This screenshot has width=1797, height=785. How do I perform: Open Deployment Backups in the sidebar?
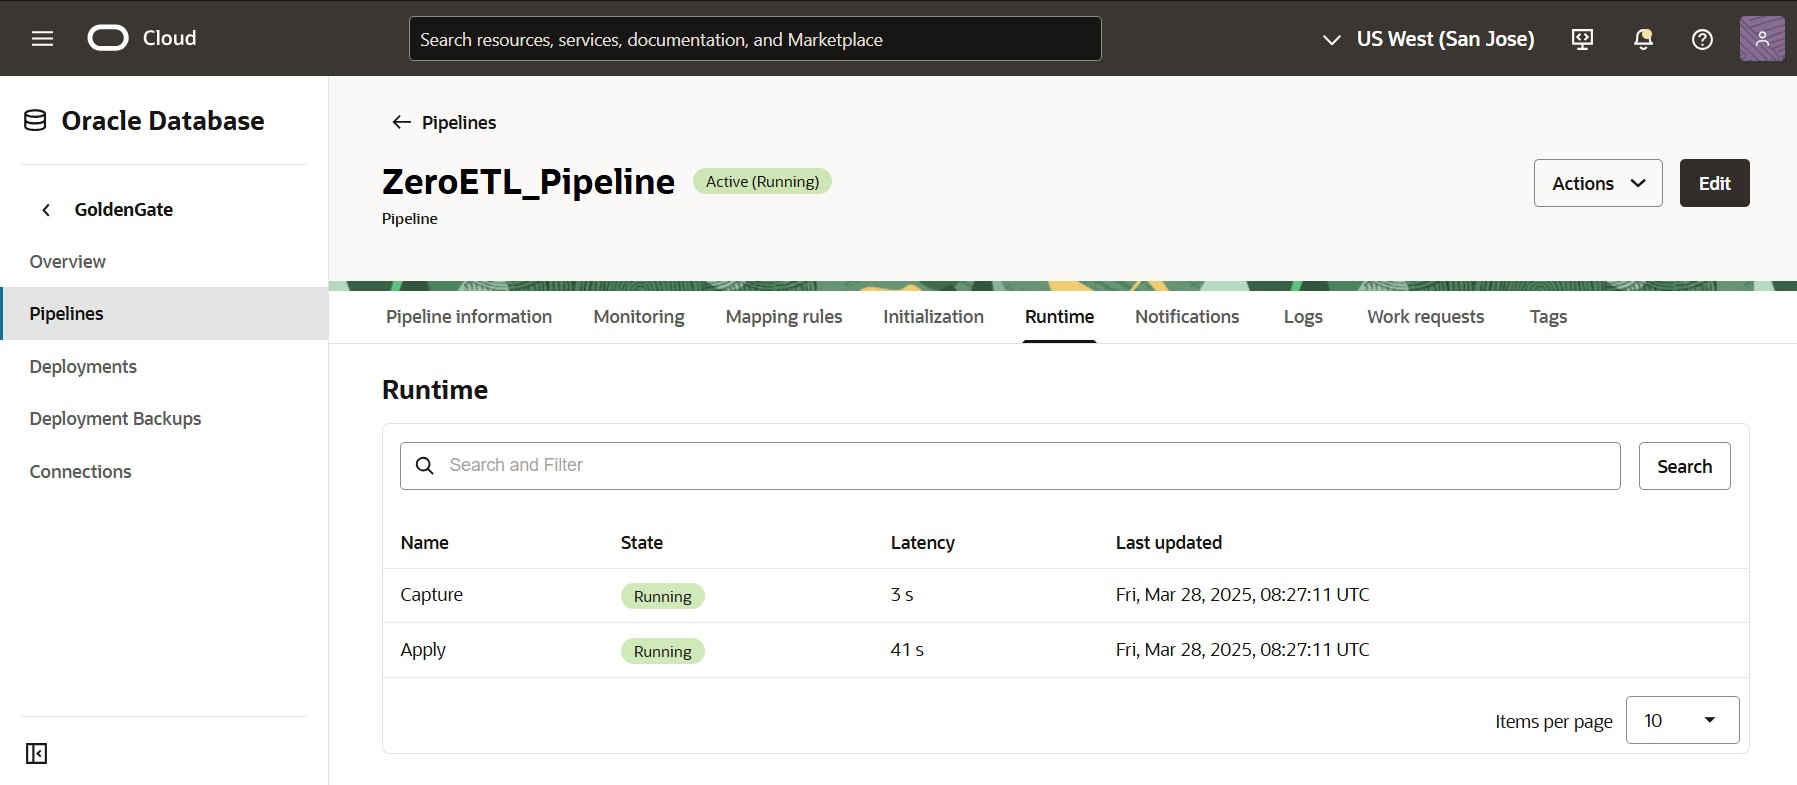point(115,419)
